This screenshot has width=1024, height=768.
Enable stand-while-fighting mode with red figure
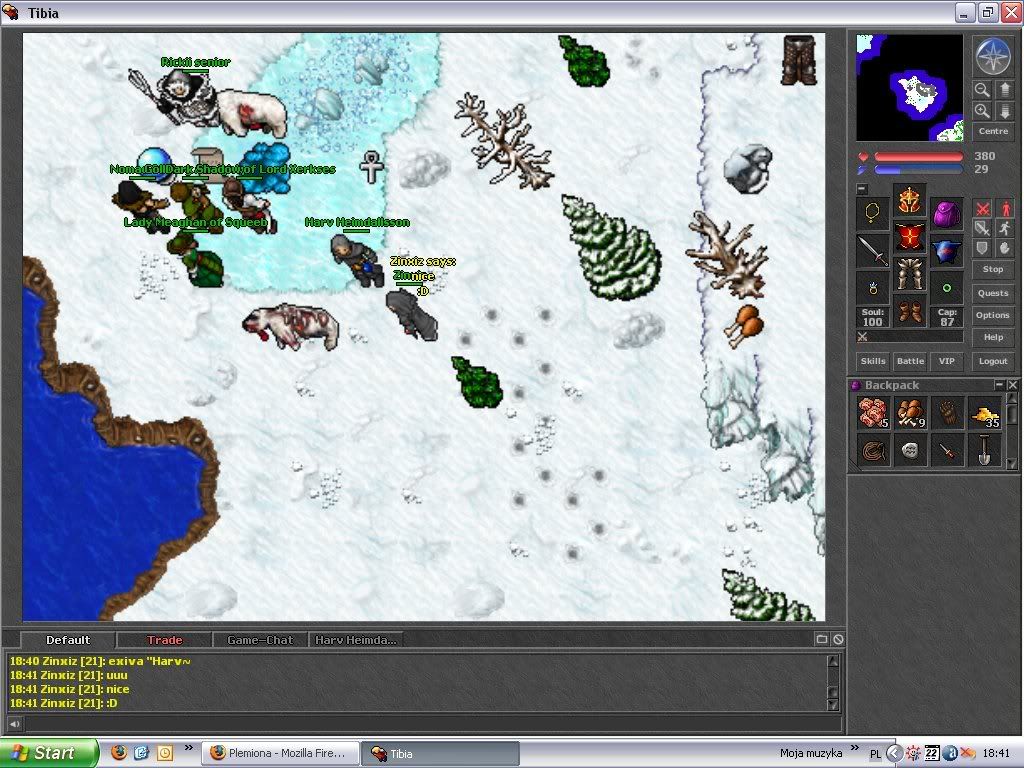[x=1005, y=208]
